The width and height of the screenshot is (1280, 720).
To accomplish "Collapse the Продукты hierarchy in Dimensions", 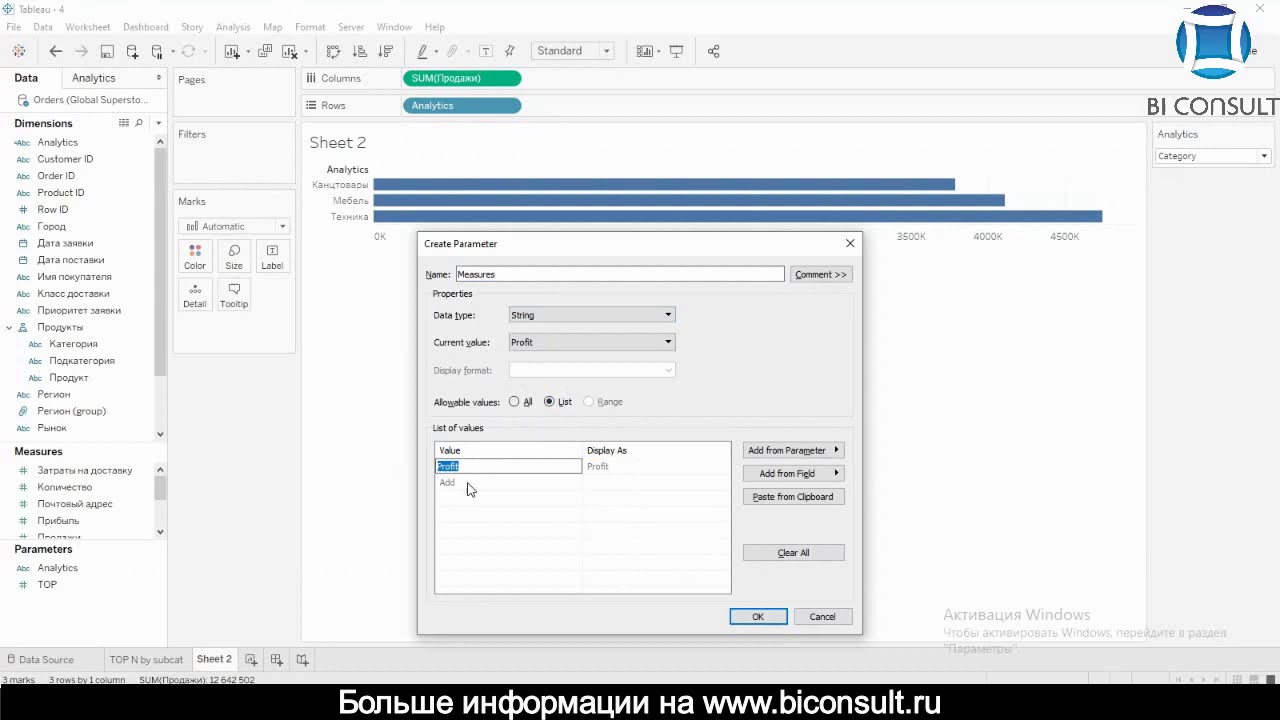I will [9, 328].
